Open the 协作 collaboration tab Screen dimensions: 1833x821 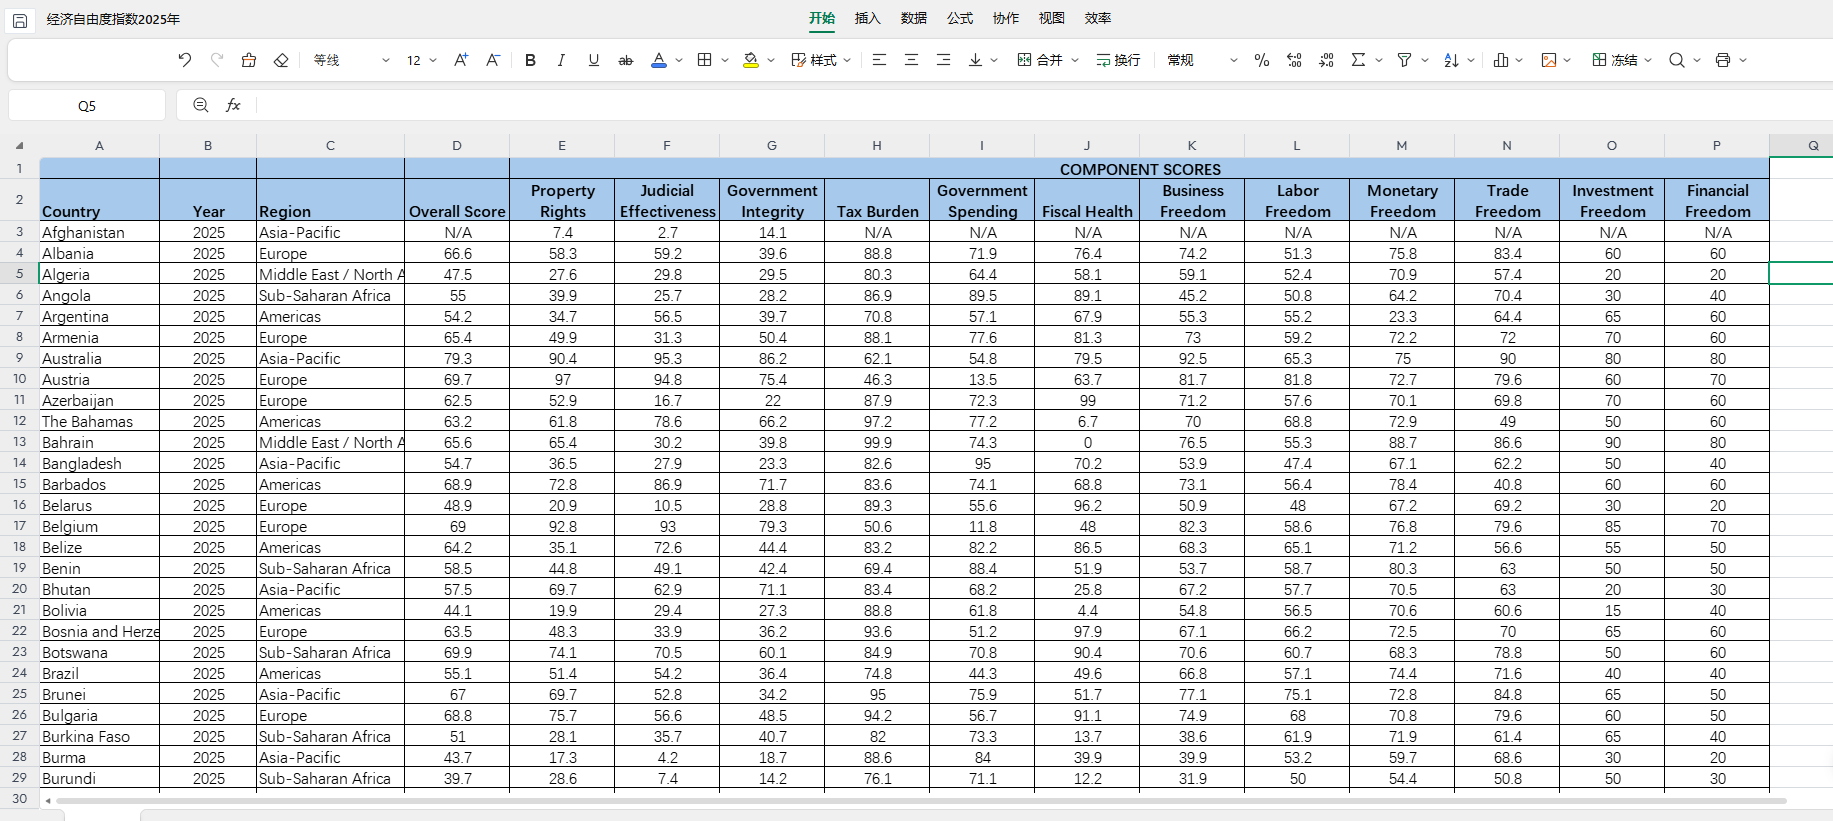(1006, 18)
